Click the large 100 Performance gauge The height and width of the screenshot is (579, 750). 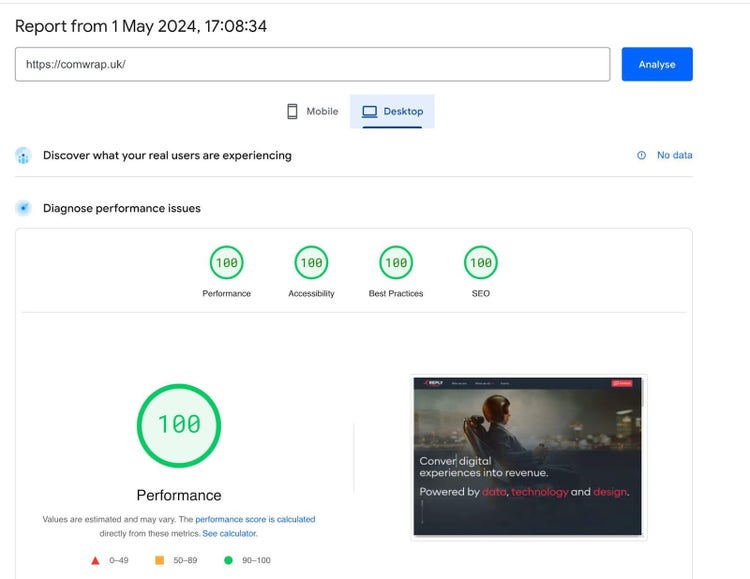pyautogui.click(x=179, y=425)
